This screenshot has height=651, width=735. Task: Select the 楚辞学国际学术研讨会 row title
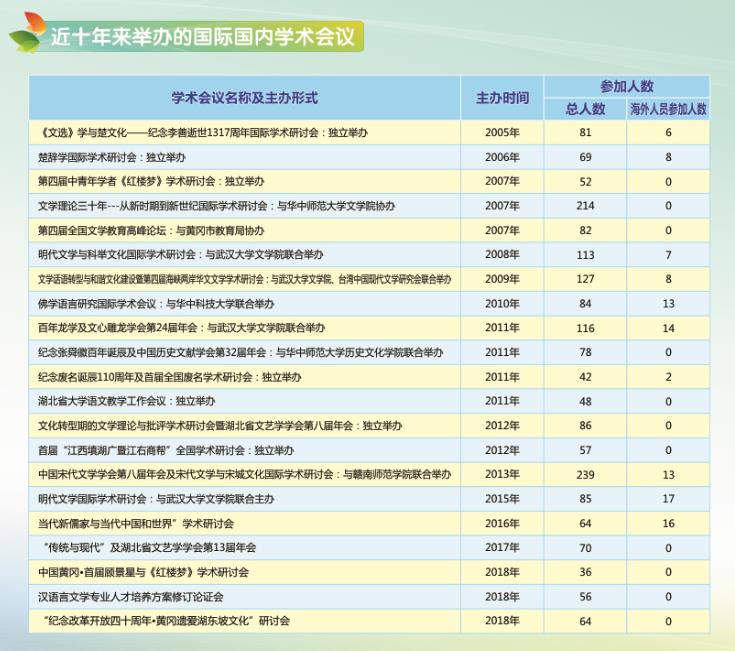[x=112, y=157]
